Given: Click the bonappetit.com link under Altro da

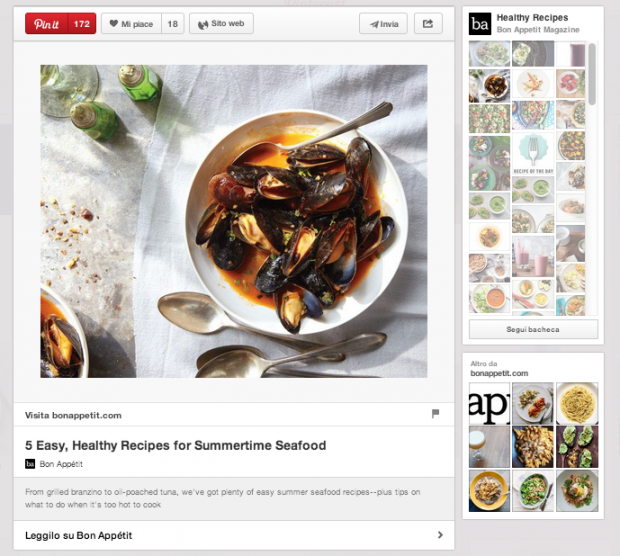Looking at the screenshot, I should pyautogui.click(x=499, y=373).
